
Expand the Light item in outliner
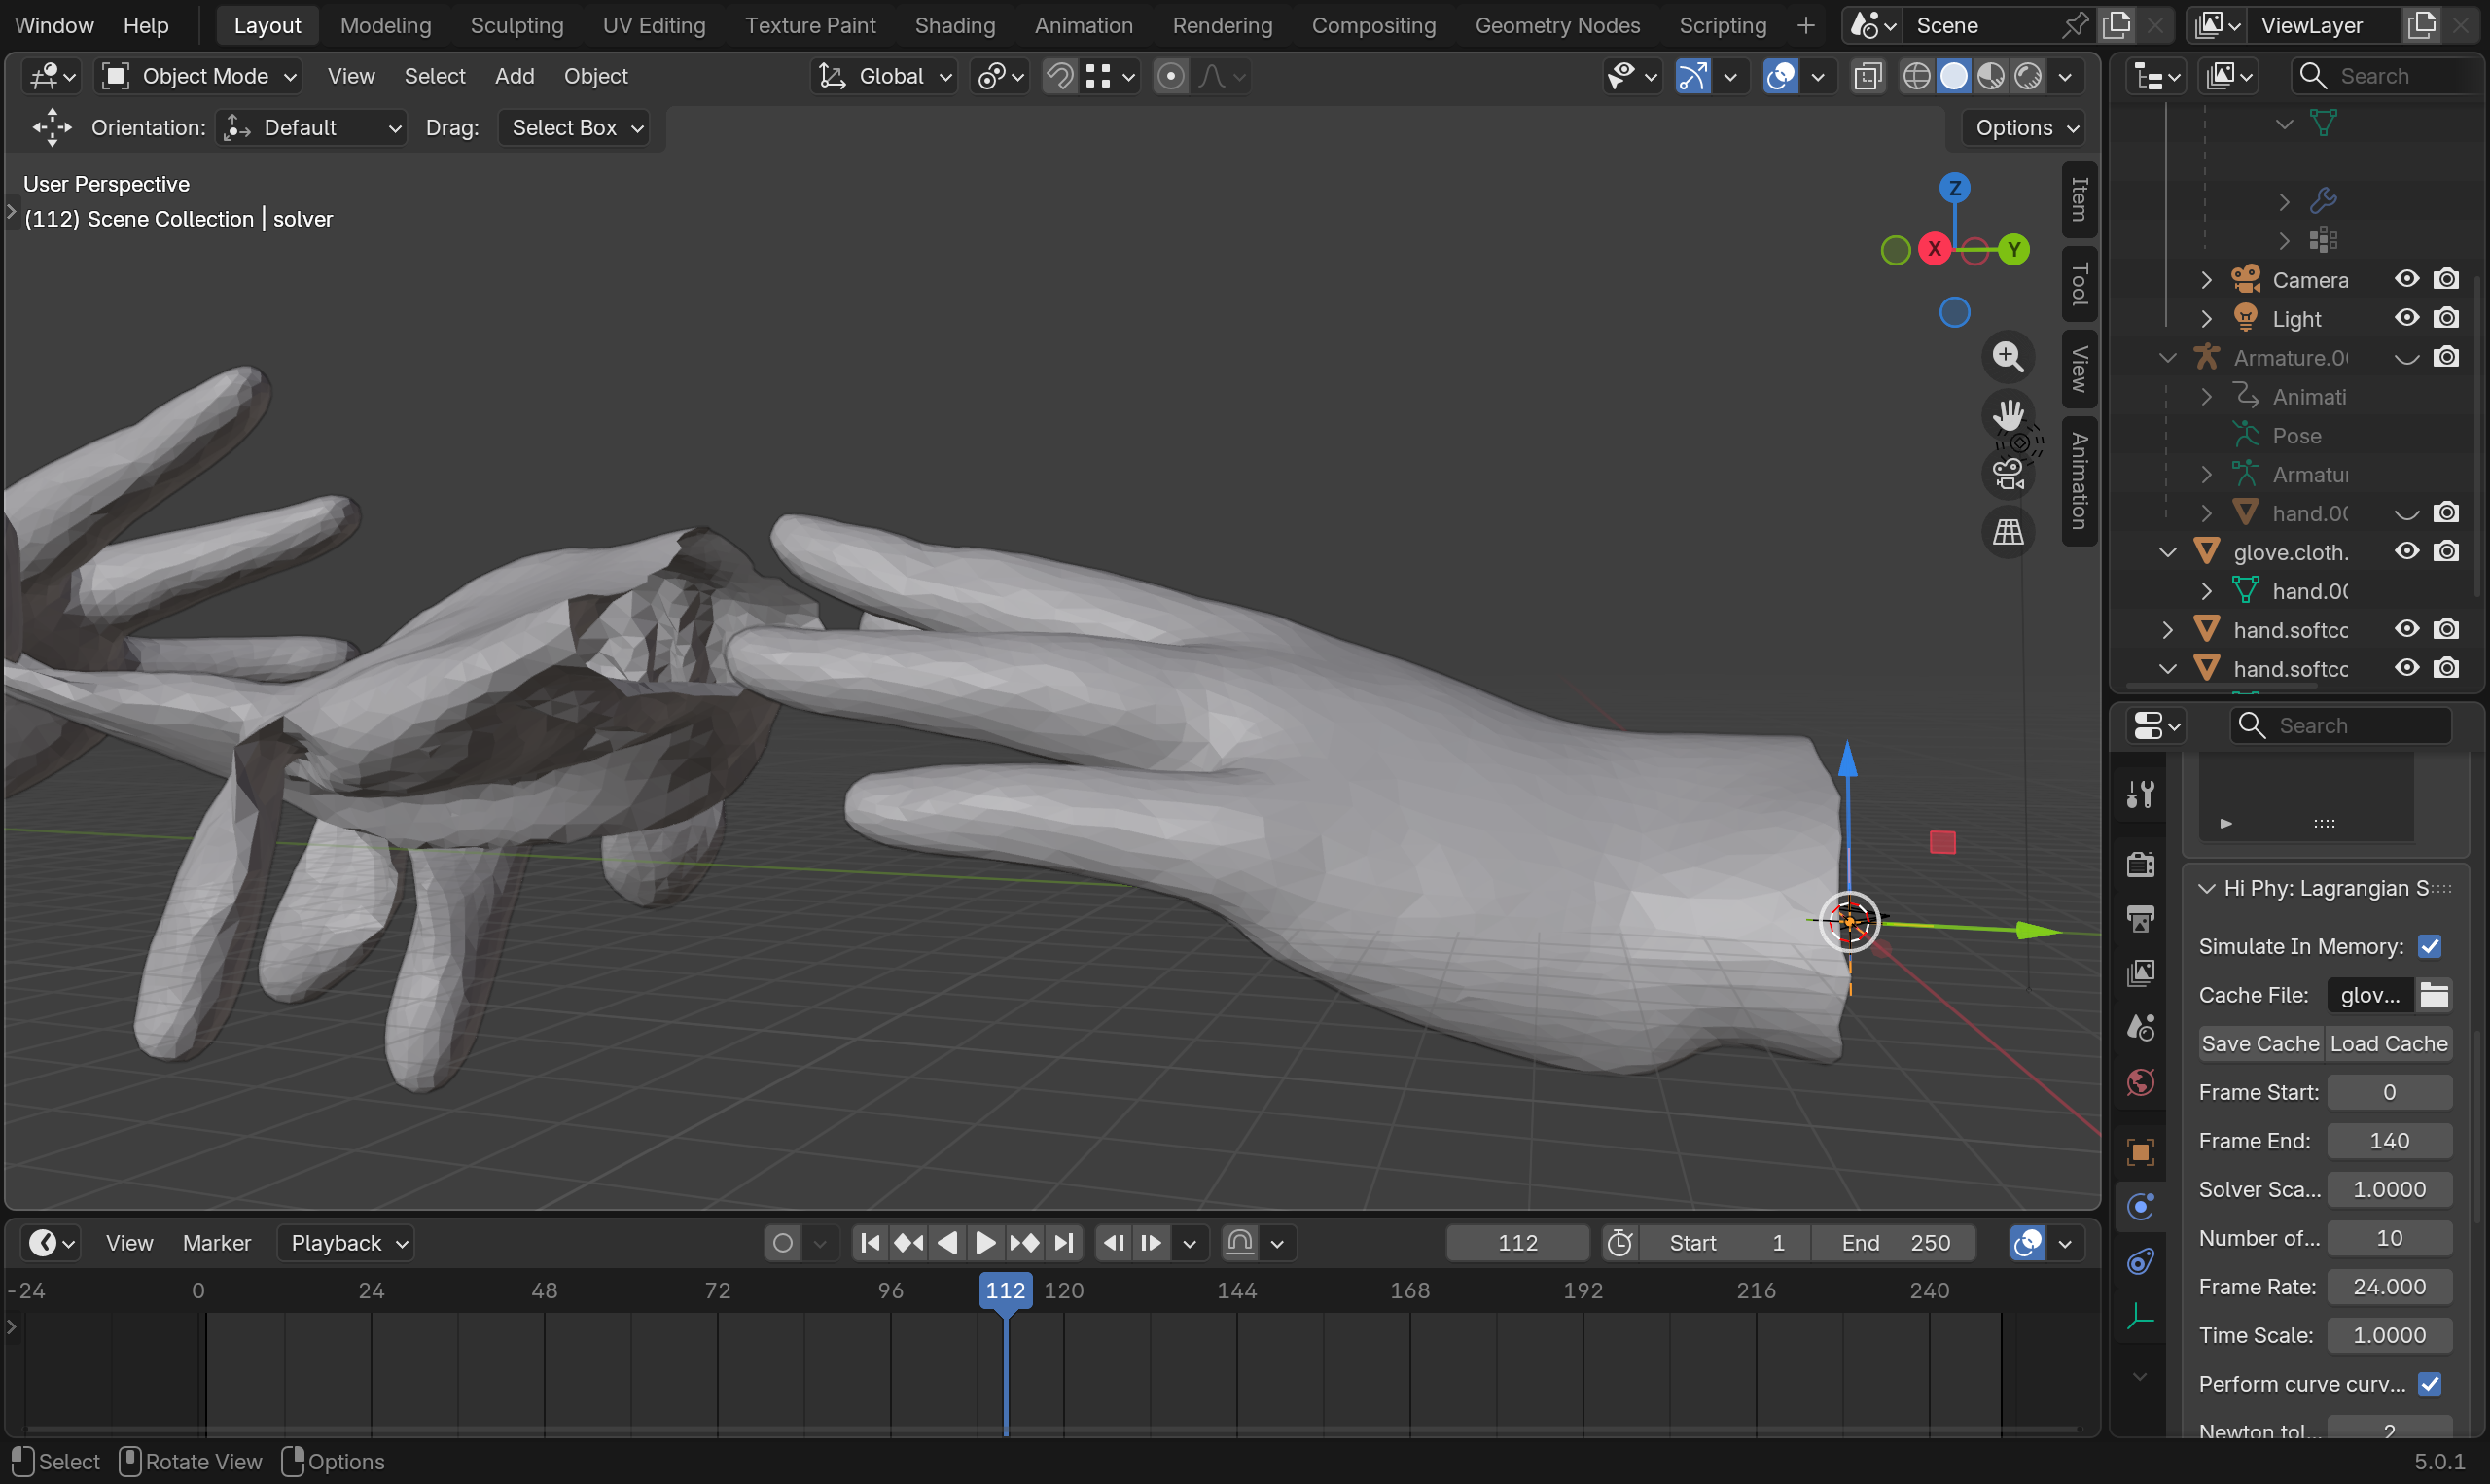(x=2206, y=319)
